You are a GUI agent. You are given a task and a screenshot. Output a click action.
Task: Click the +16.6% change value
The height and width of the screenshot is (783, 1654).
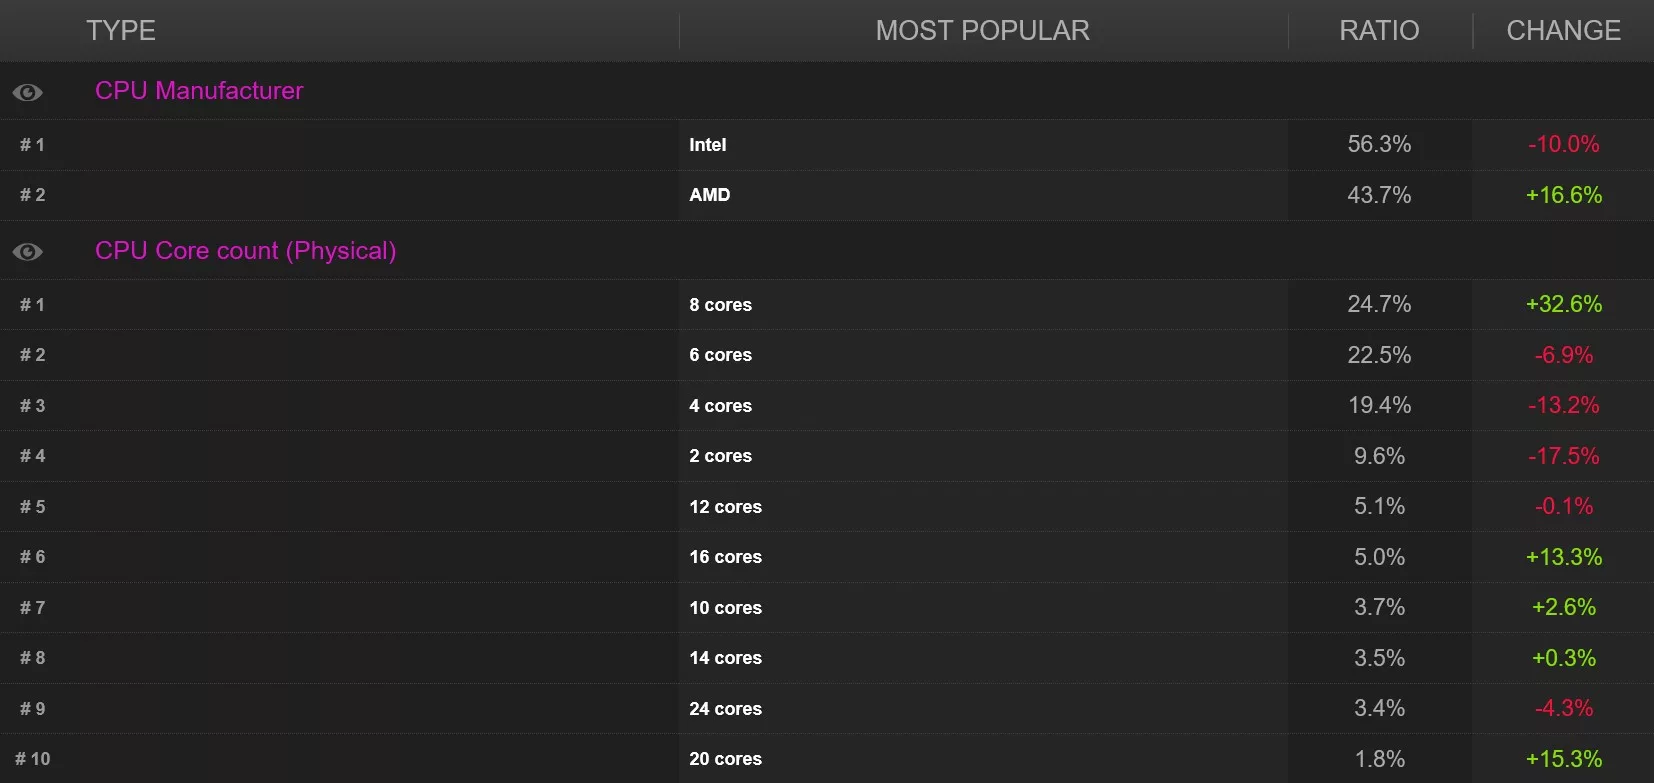tap(1564, 195)
